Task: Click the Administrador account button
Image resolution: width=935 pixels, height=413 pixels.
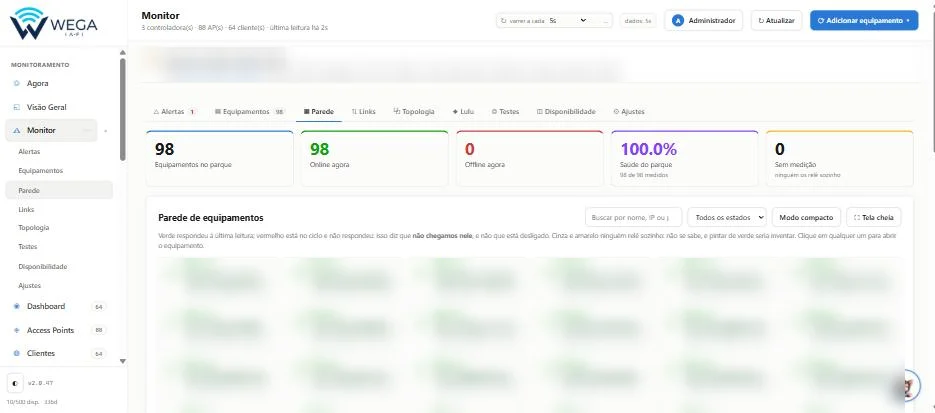Action: click(x=704, y=20)
